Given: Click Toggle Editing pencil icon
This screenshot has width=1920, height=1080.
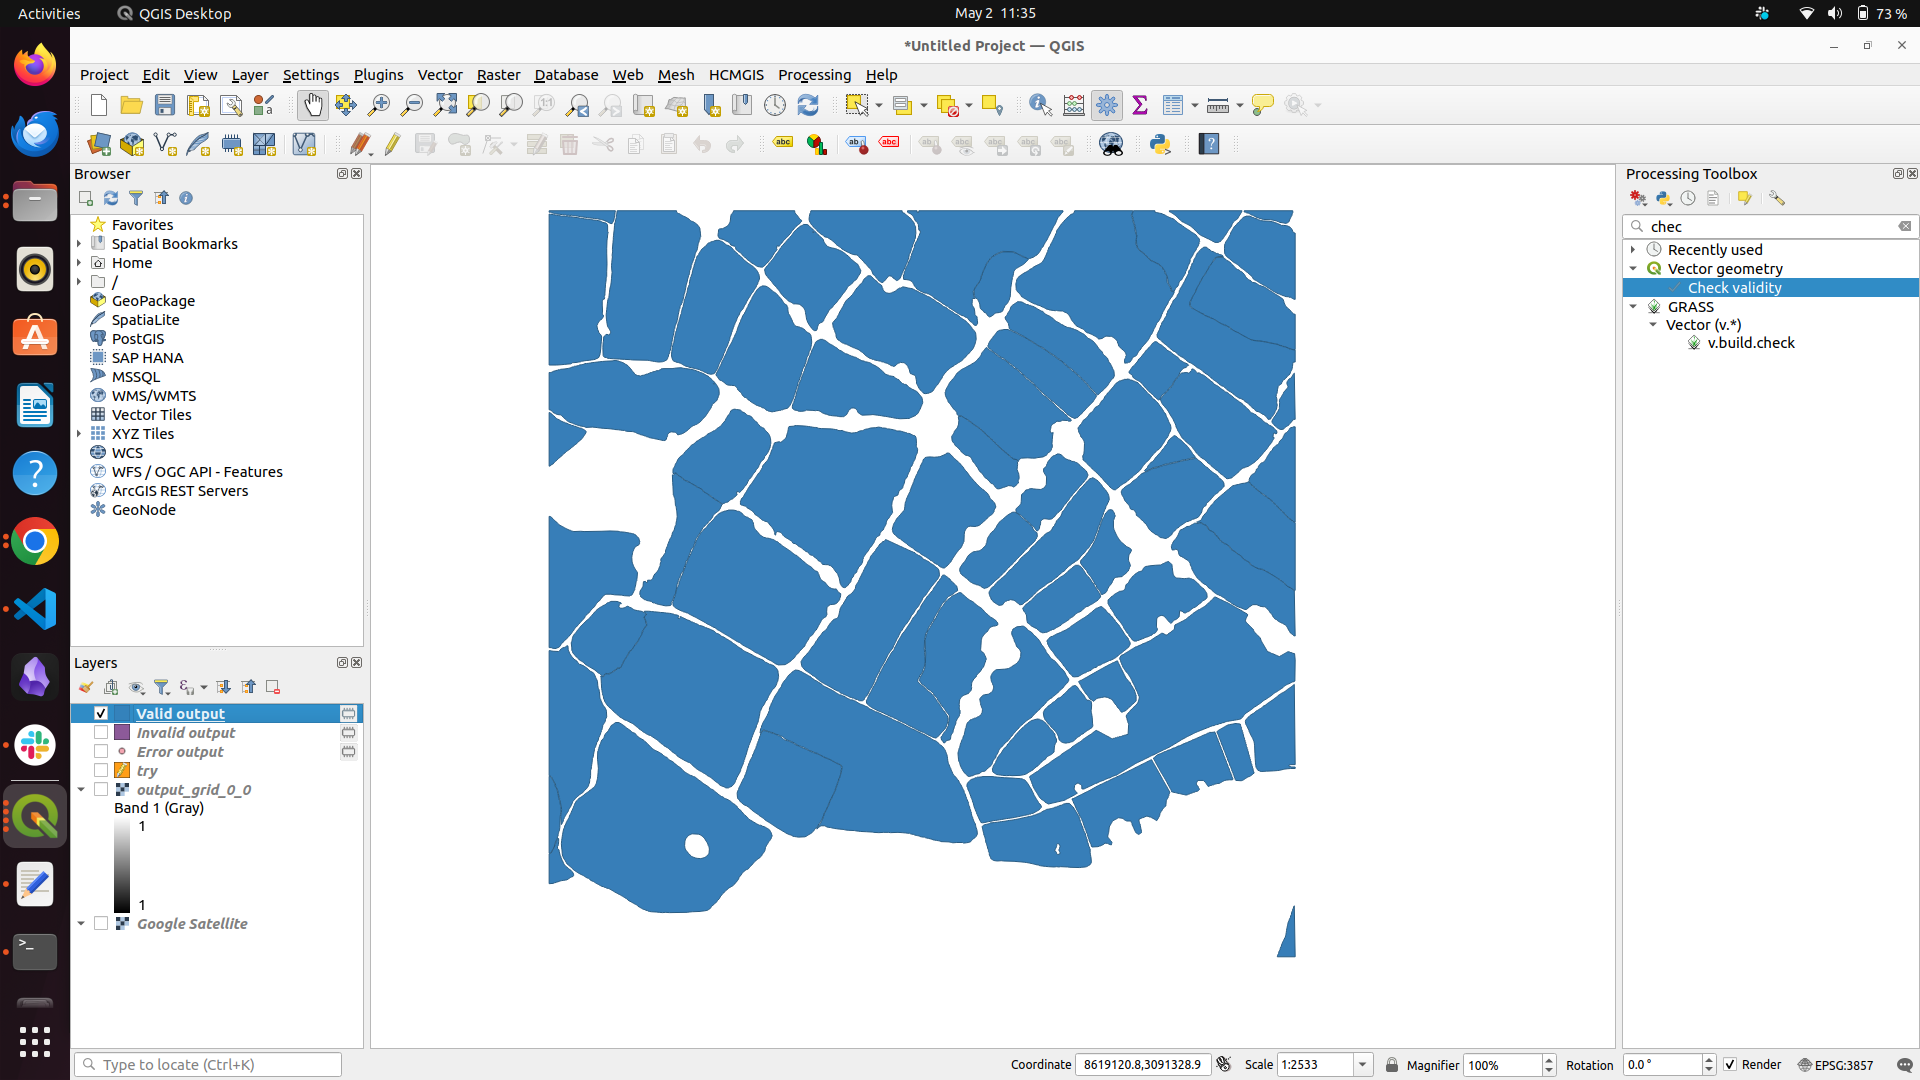Looking at the screenshot, I should coord(392,144).
